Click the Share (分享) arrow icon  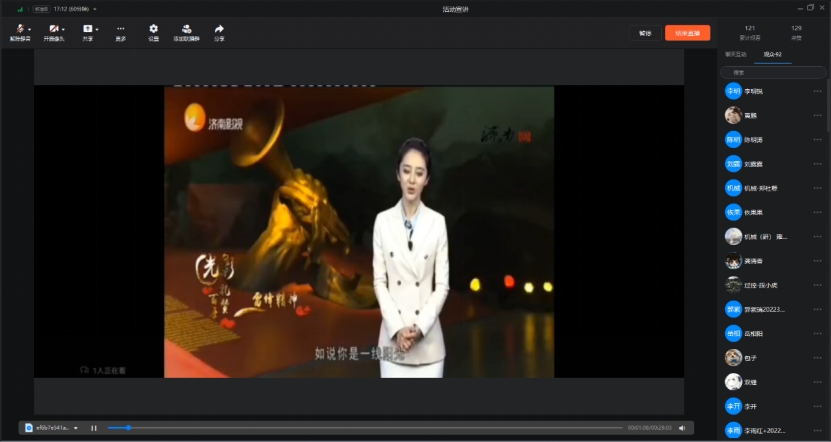click(x=219, y=29)
